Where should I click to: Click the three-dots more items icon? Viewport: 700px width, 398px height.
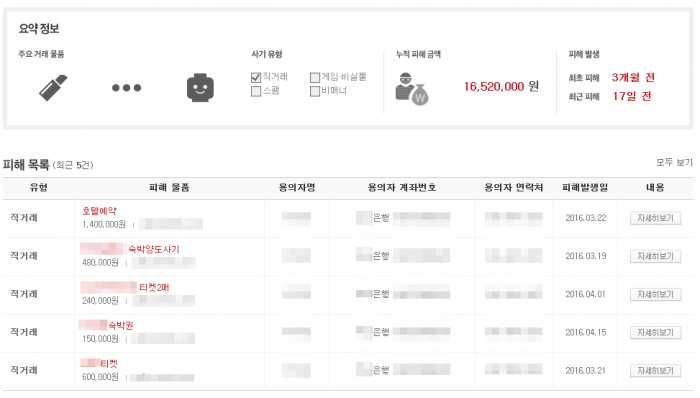tap(126, 88)
